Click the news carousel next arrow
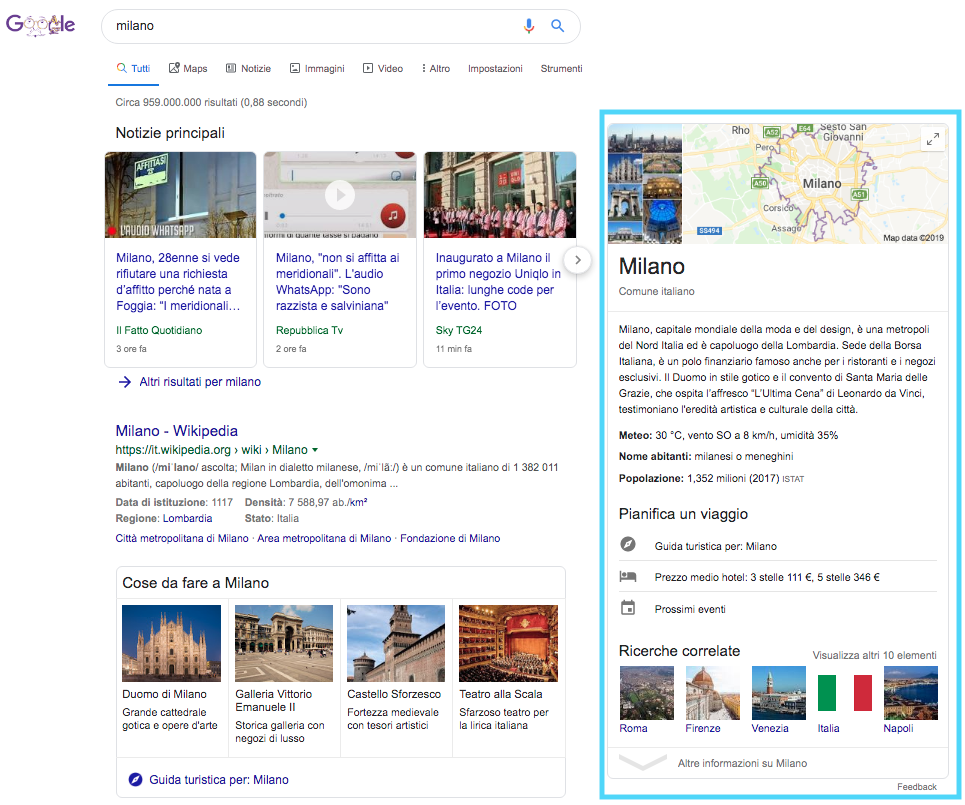This screenshot has height=805, width=965. 577,260
